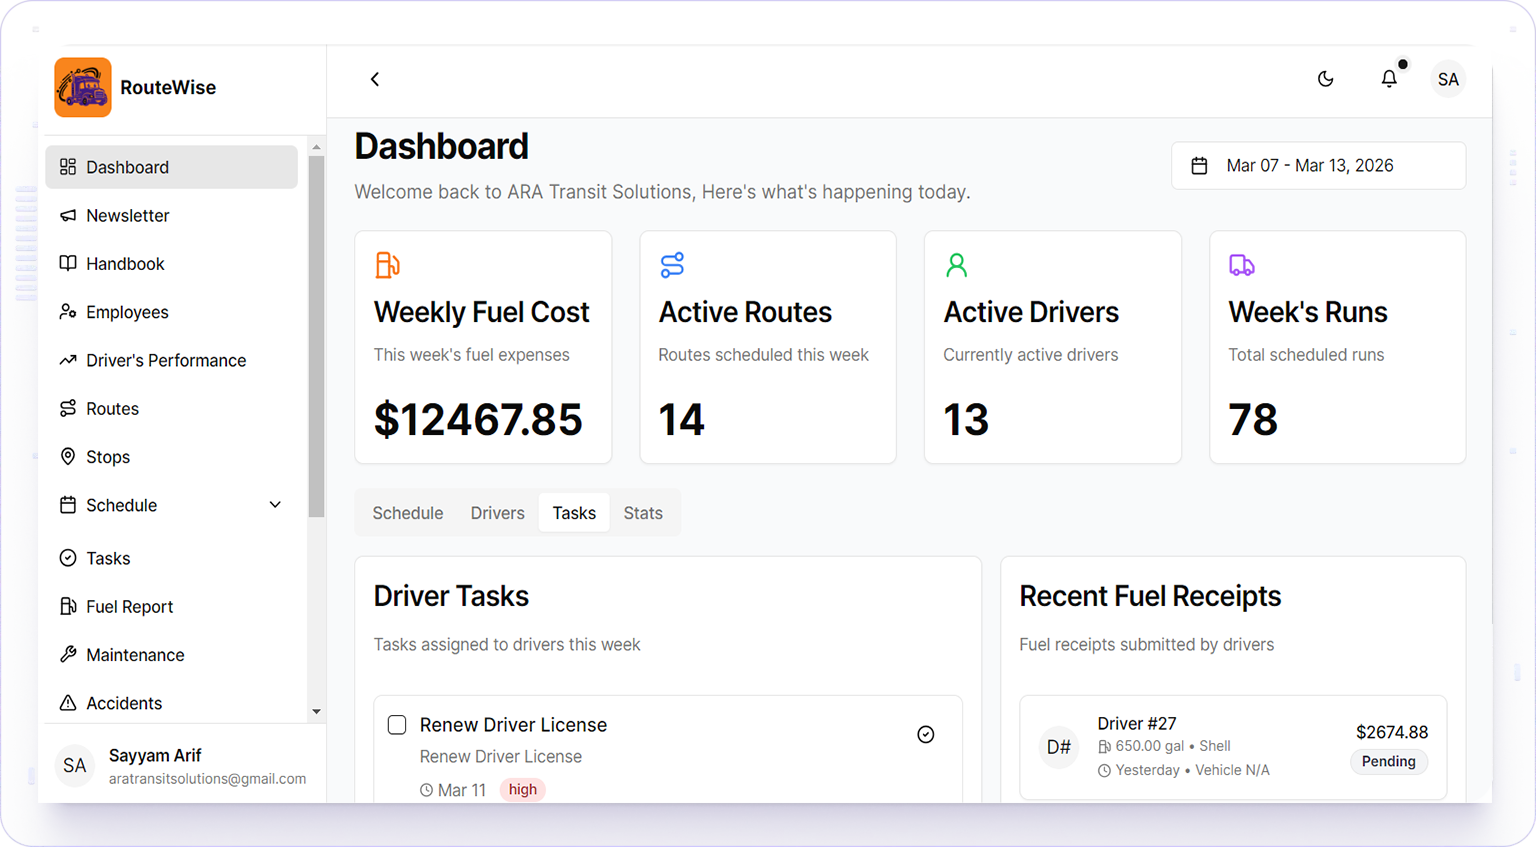Click the notification bell icon

click(1389, 79)
